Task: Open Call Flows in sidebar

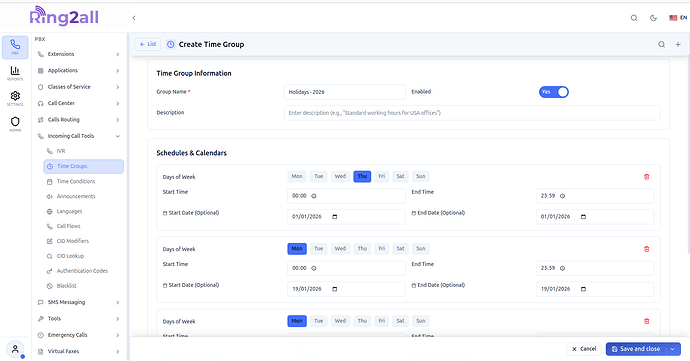Action: point(83,226)
